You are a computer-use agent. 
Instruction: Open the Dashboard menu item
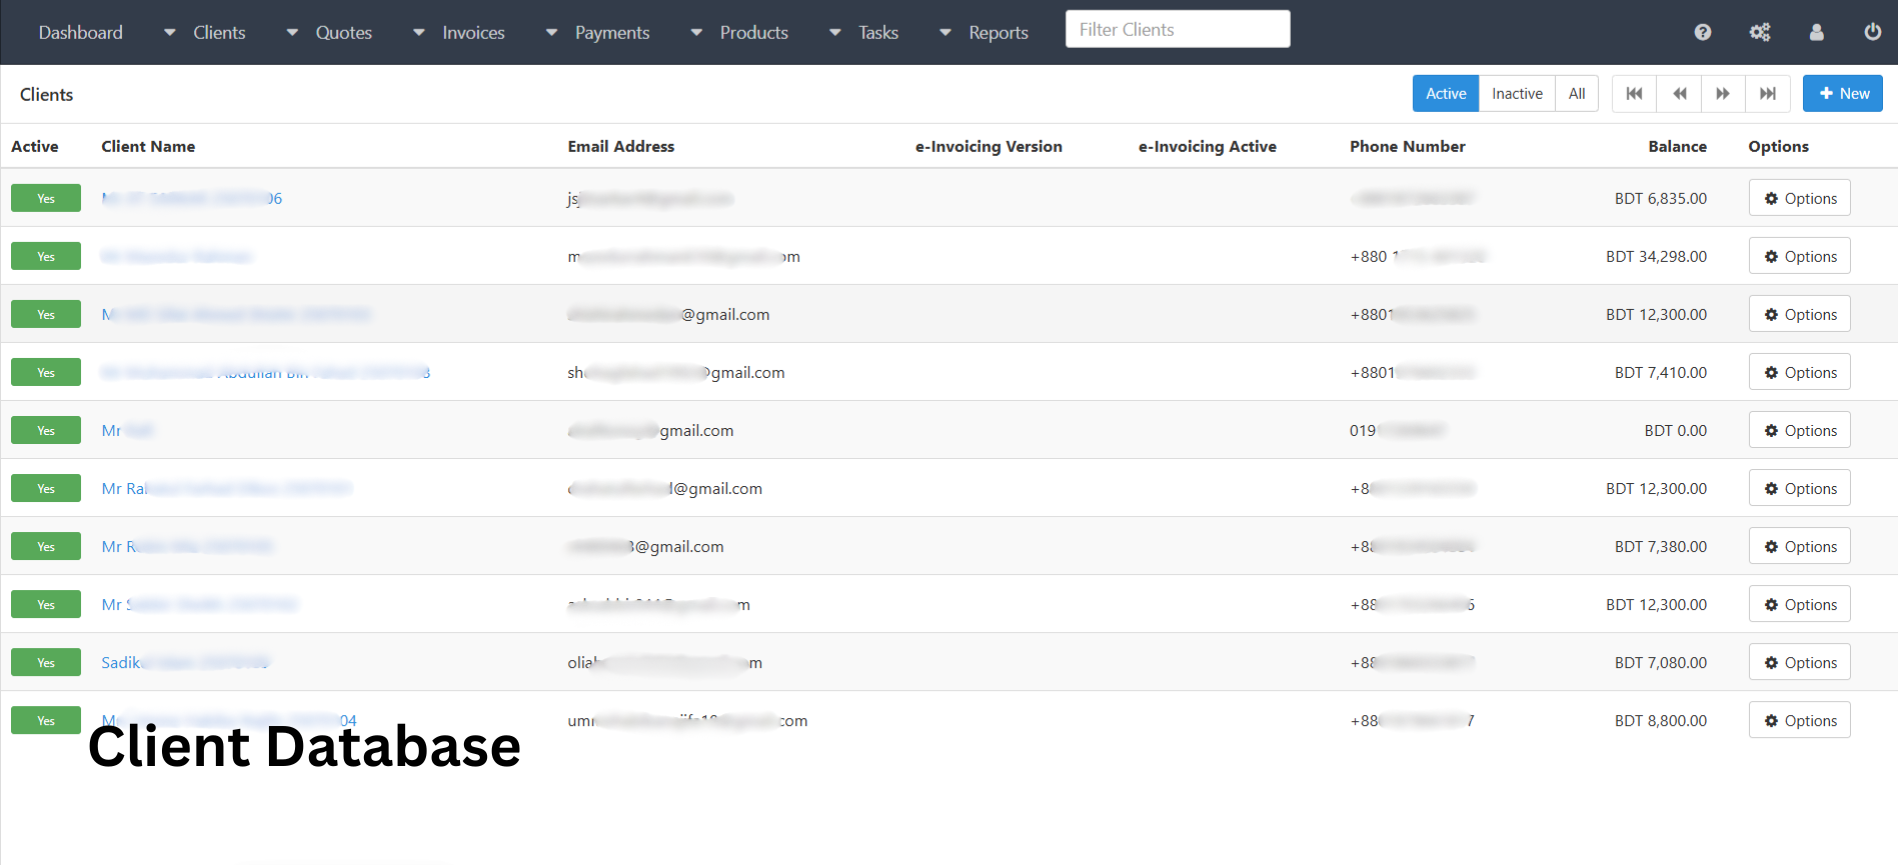tap(81, 33)
